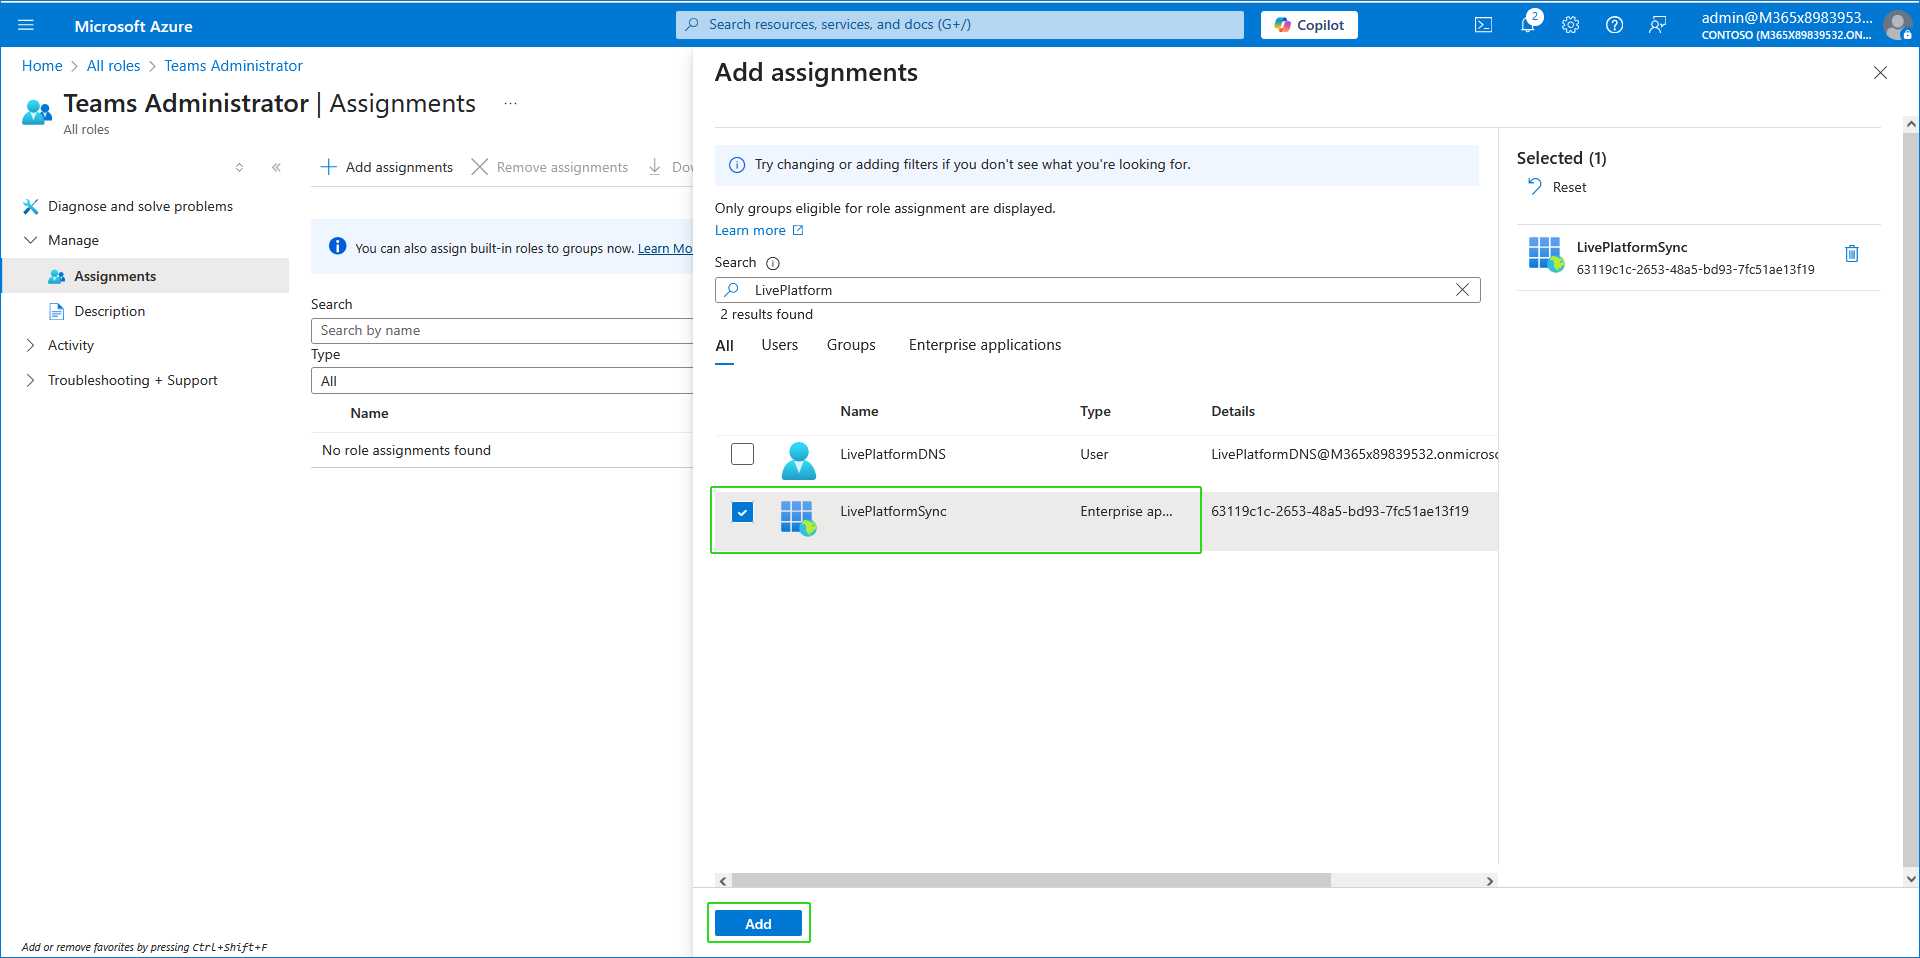The image size is (1920, 958).
Task: Click the Search by name field
Action: click(x=500, y=331)
